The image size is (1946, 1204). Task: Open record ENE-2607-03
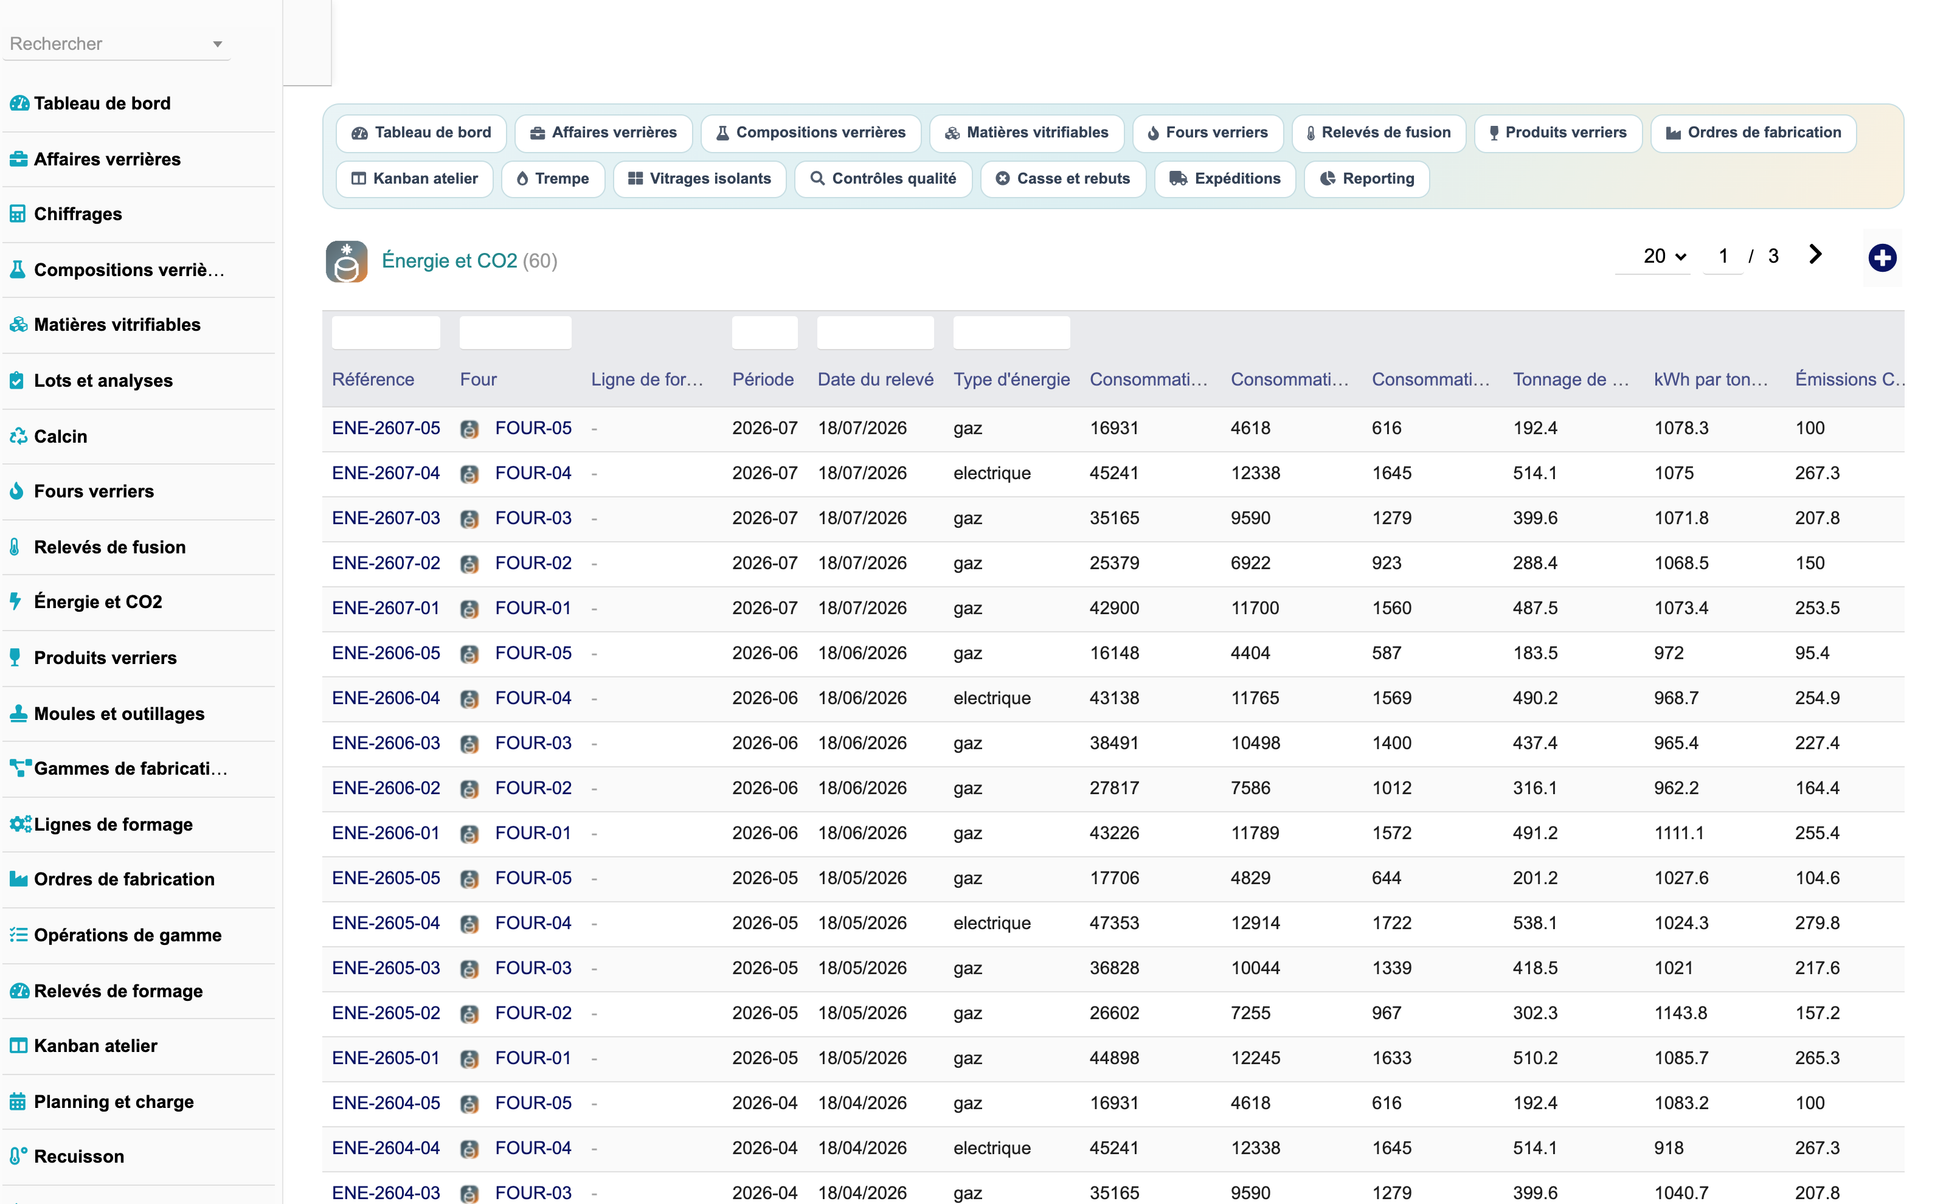[x=386, y=518]
